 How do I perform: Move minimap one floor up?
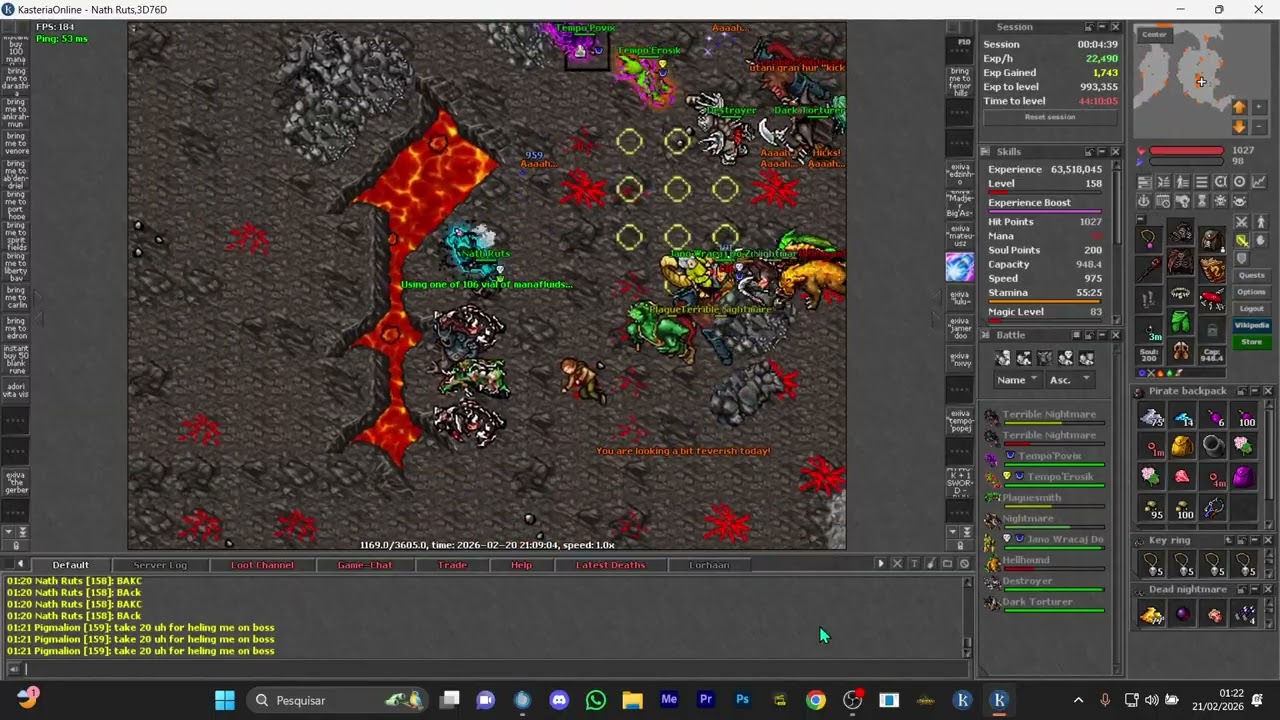(1239, 107)
